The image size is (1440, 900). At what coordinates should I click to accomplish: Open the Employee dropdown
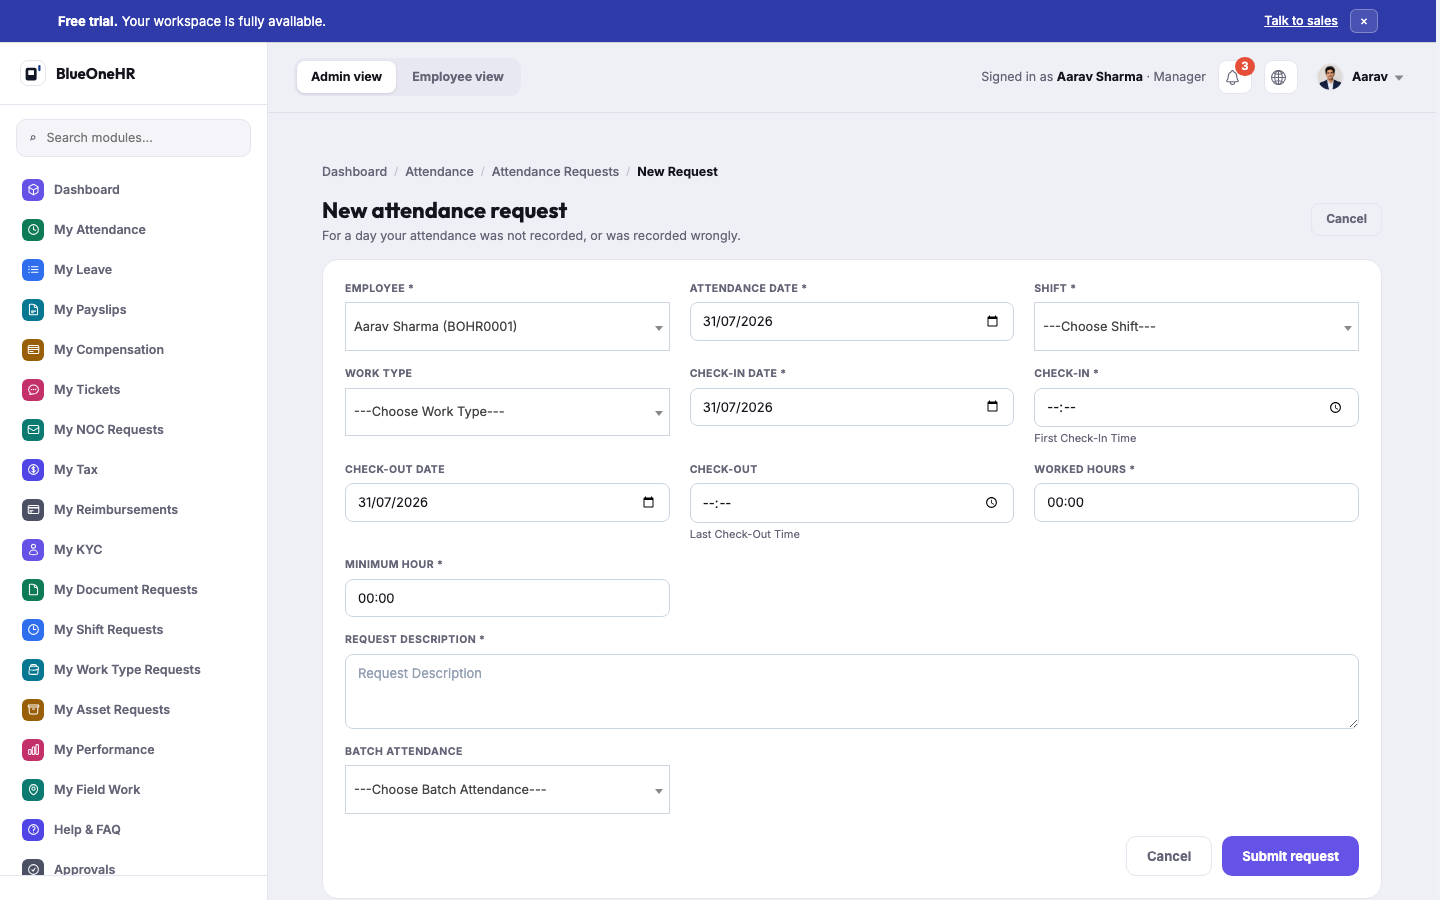(x=507, y=327)
